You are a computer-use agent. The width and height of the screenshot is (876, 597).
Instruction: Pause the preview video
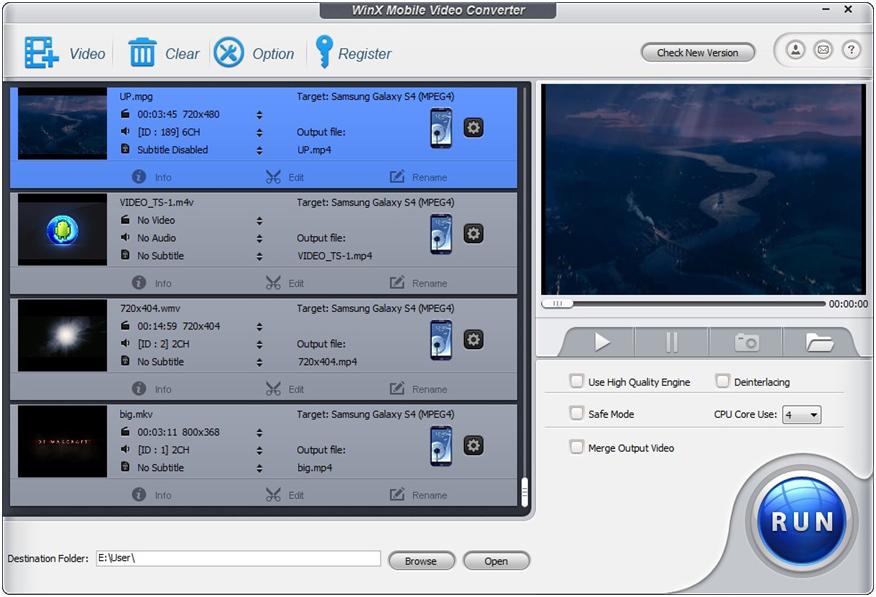pyautogui.click(x=672, y=341)
